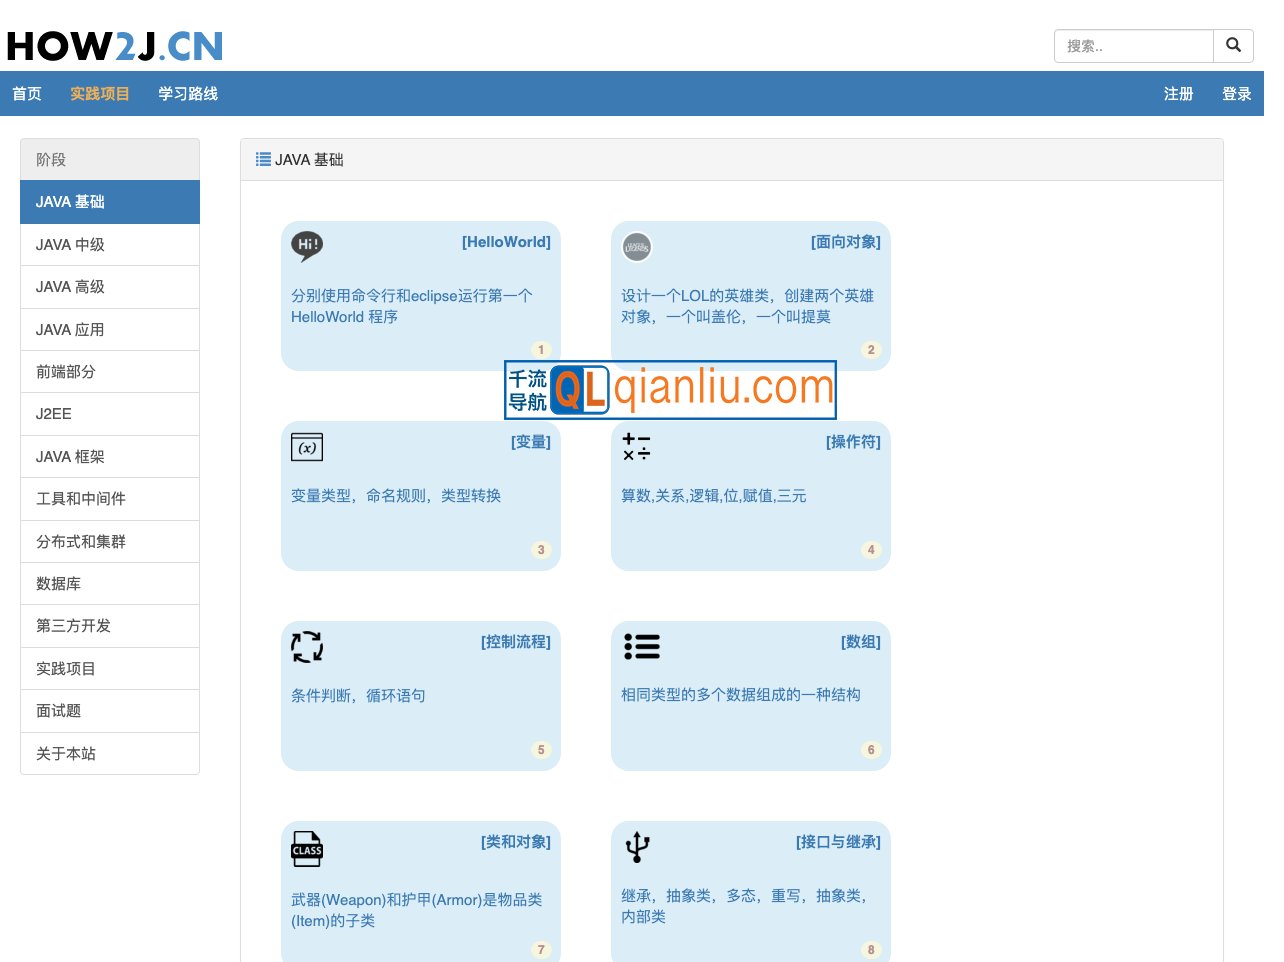The width and height of the screenshot is (1284, 962).
Task: Click the 登录 login link
Action: pos(1236,94)
